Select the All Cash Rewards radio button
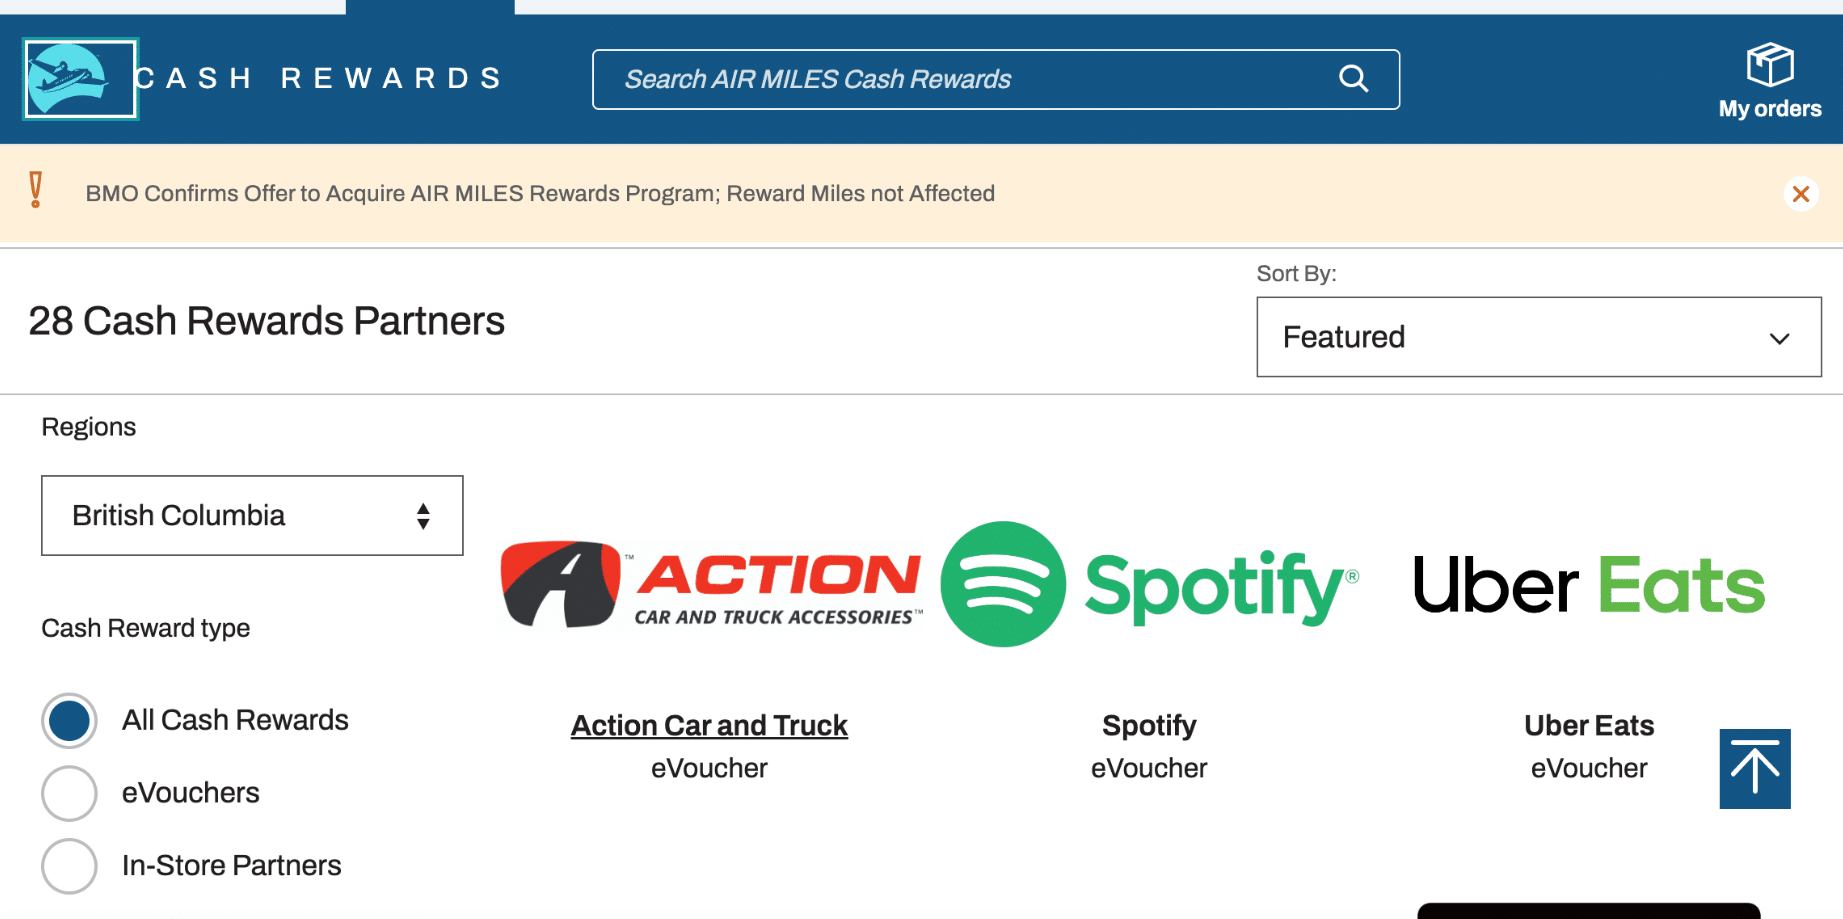This screenshot has height=919, width=1843. tap(69, 721)
